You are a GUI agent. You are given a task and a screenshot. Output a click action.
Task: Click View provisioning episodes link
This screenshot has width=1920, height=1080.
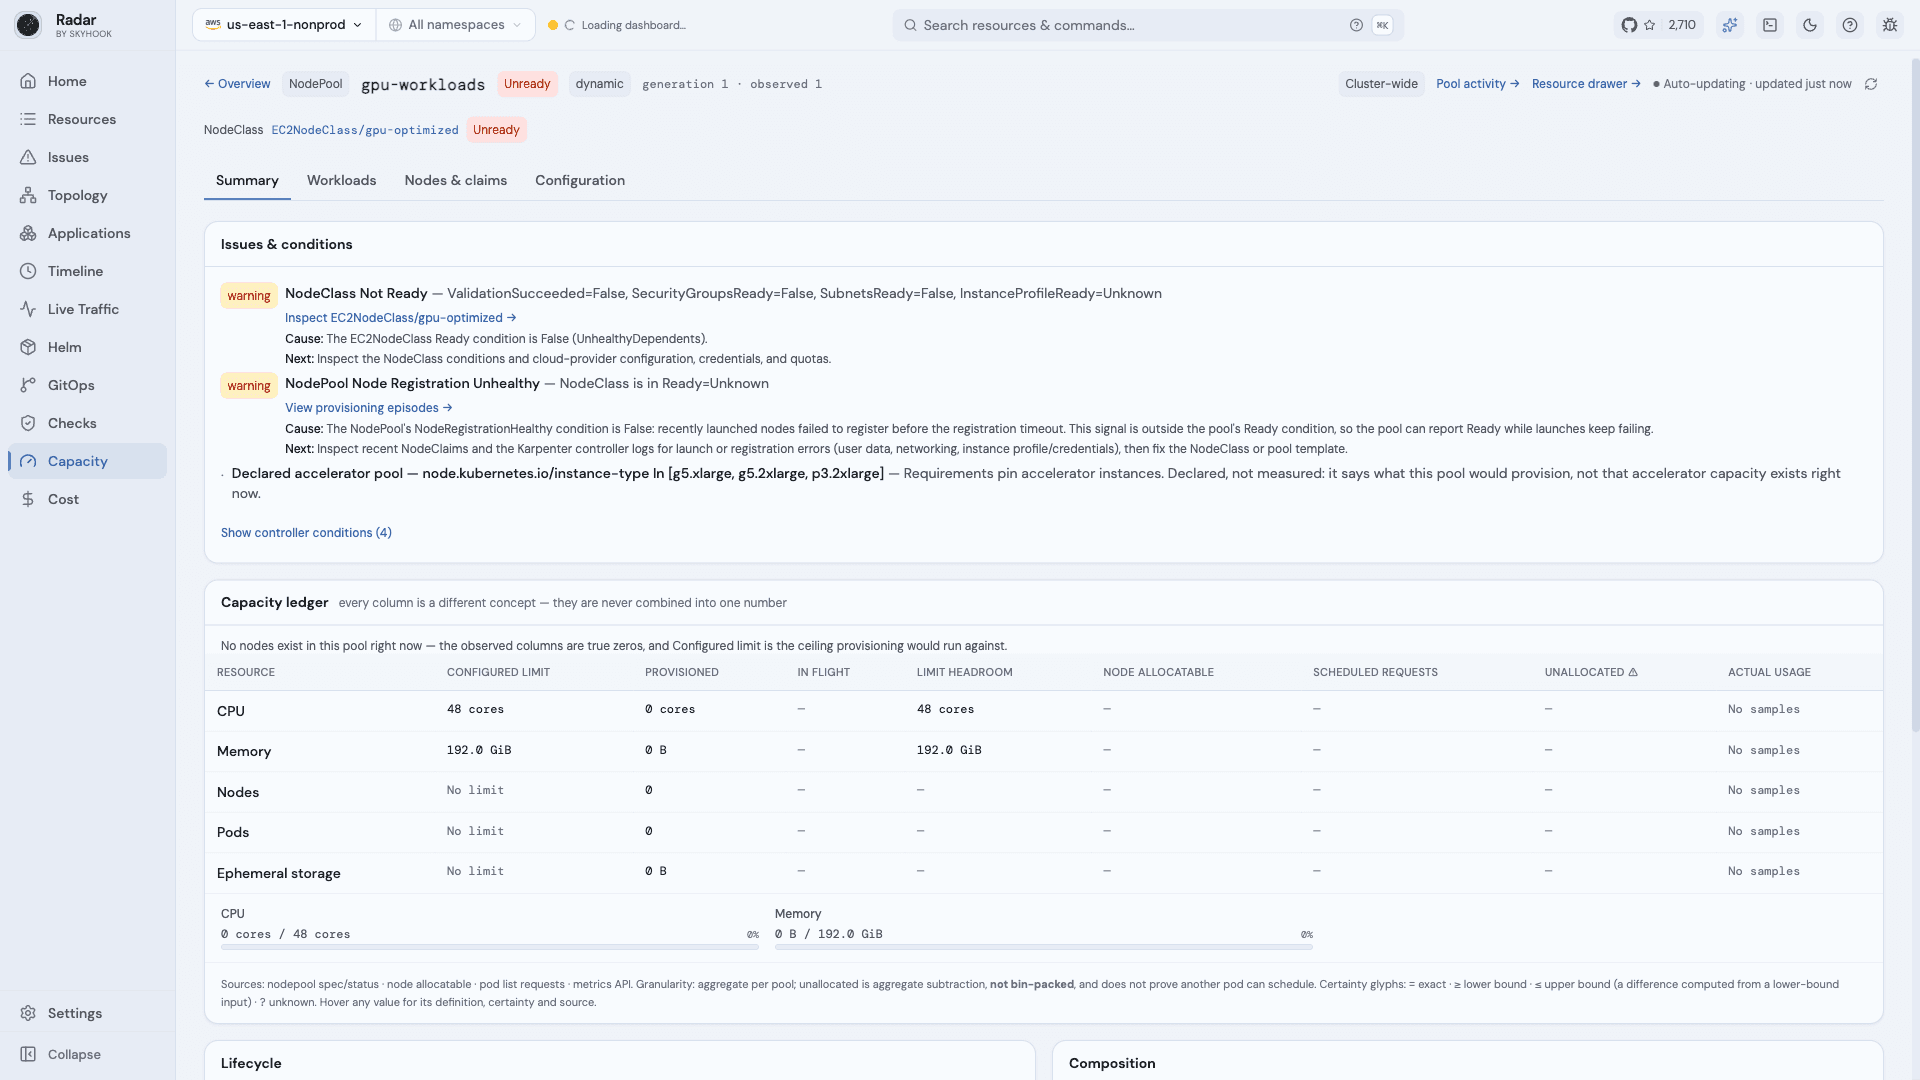368,408
